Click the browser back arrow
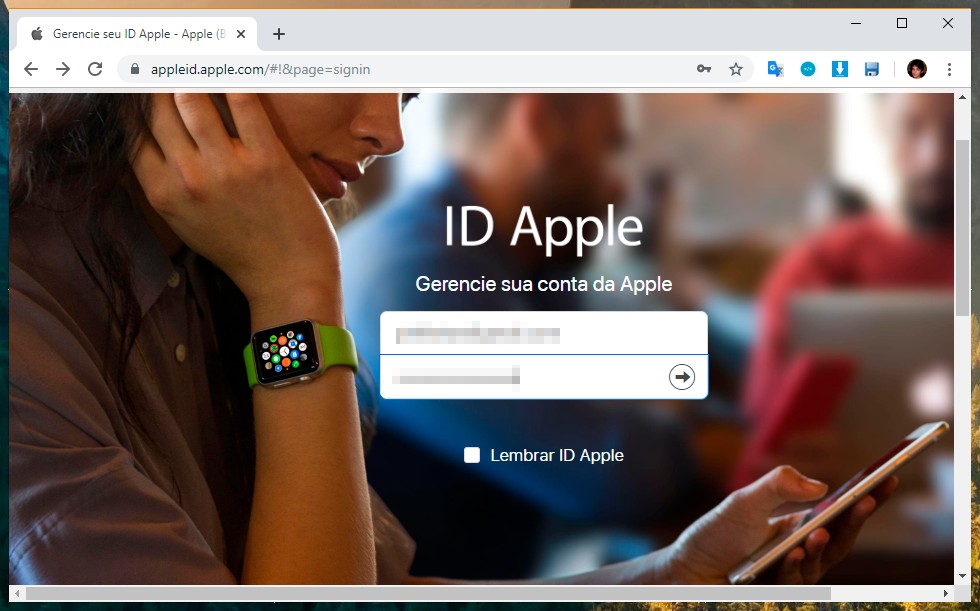The height and width of the screenshot is (611, 980). [31, 69]
